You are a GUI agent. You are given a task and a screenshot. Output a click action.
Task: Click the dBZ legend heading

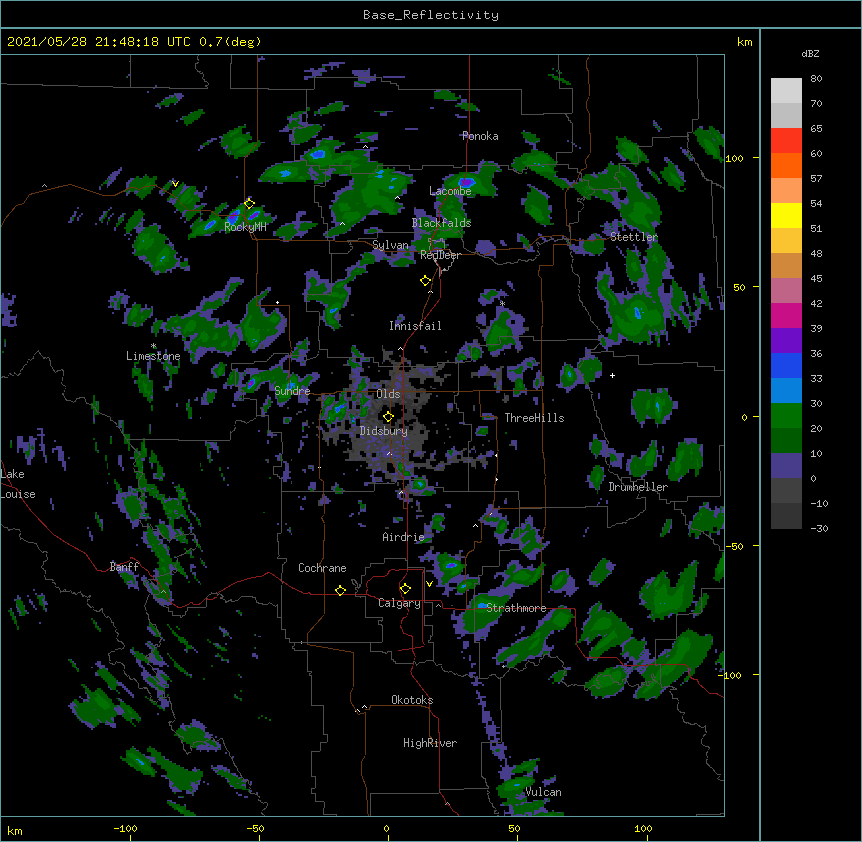coord(810,54)
